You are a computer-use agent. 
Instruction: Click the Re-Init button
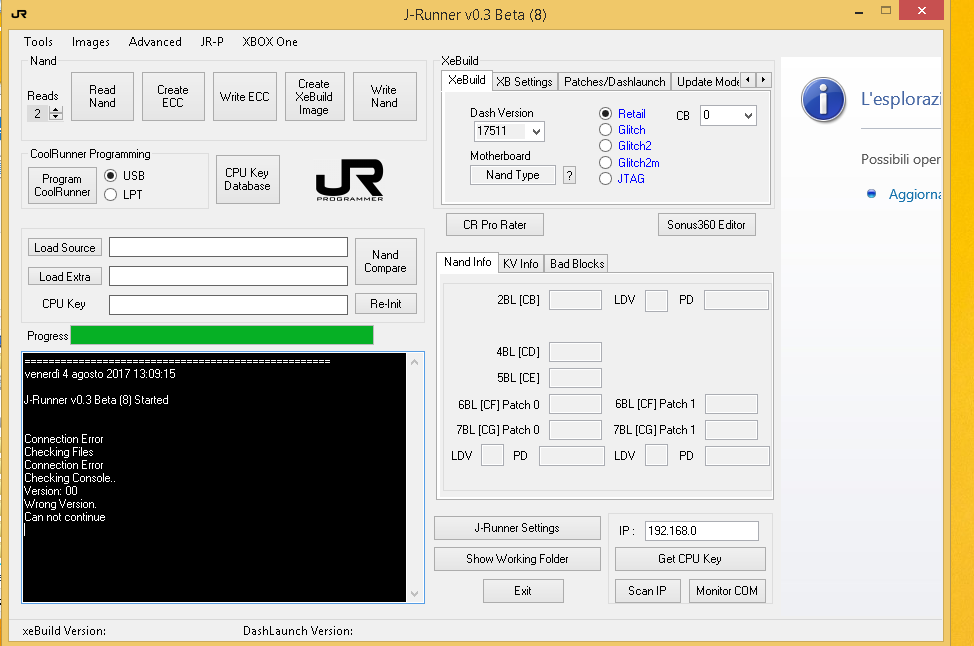(x=385, y=304)
